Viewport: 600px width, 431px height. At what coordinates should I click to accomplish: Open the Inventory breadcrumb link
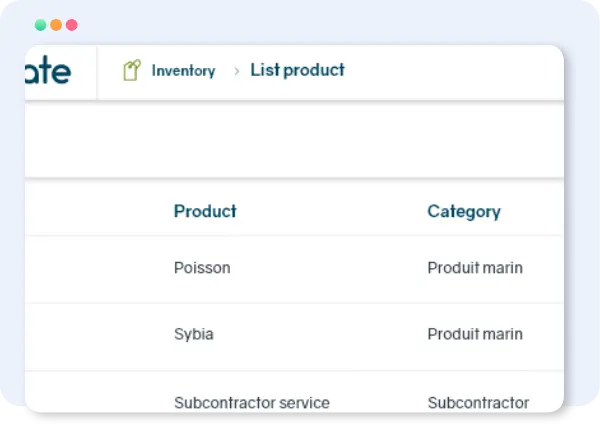point(183,71)
